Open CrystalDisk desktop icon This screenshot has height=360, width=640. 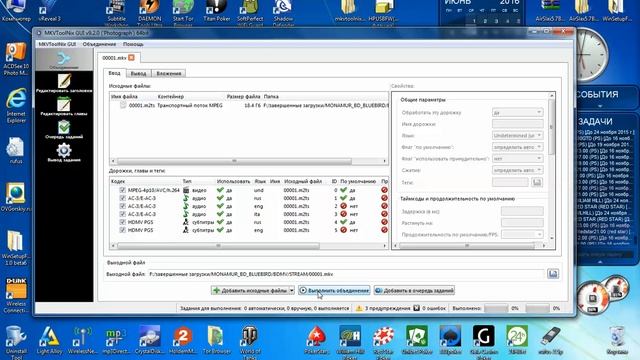click(x=149, y=340)
